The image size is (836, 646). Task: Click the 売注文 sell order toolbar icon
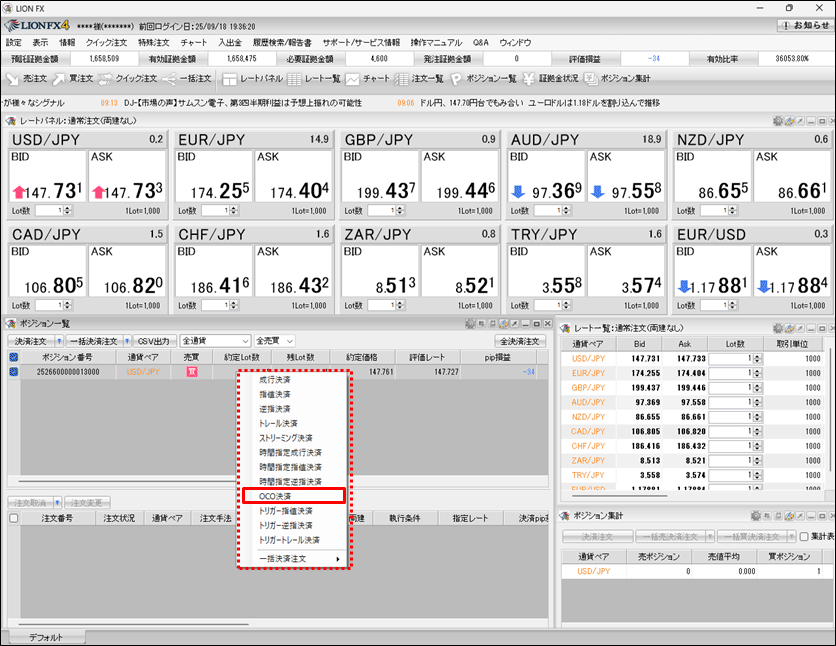coord(28,78)
